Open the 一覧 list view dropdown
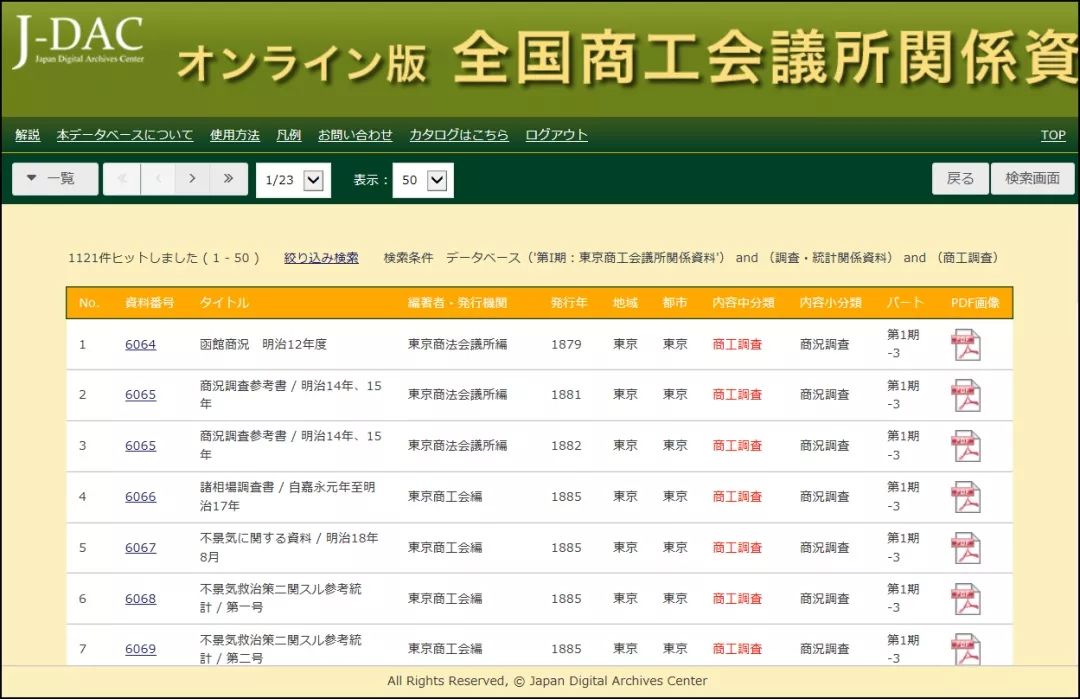Image resolution: width=1080 pixels, height=699 pixels. click(54, 179)
